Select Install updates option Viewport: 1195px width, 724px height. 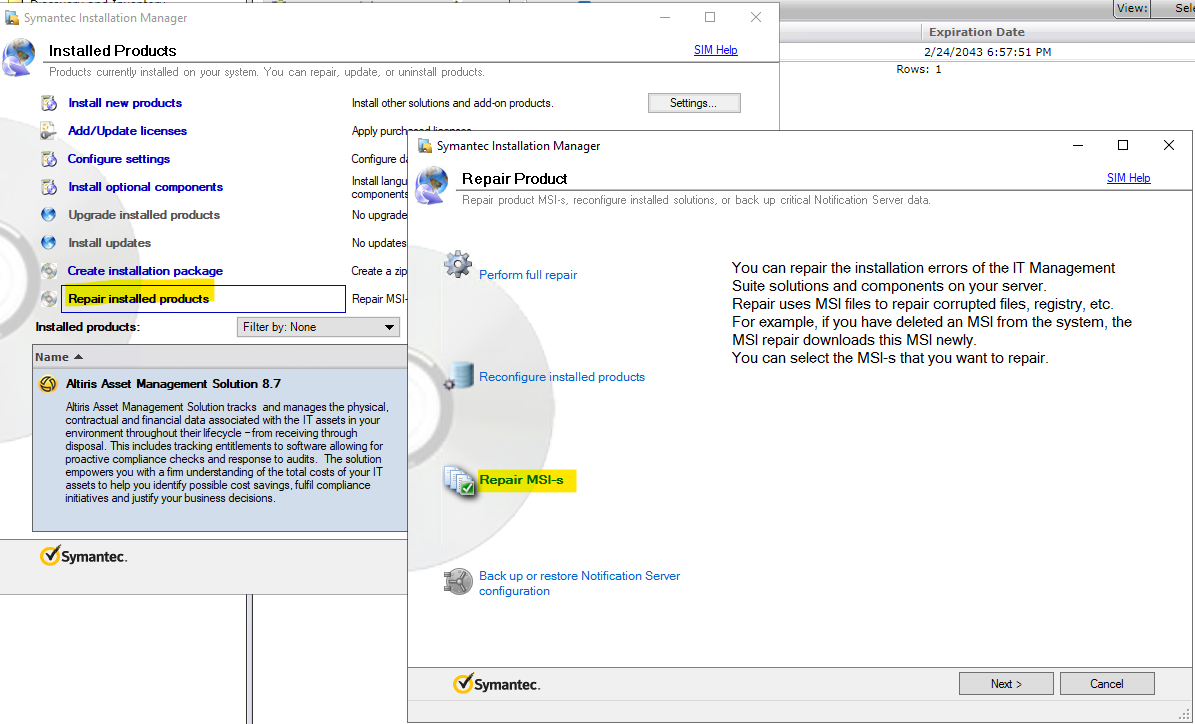click(x=110, y=243)
